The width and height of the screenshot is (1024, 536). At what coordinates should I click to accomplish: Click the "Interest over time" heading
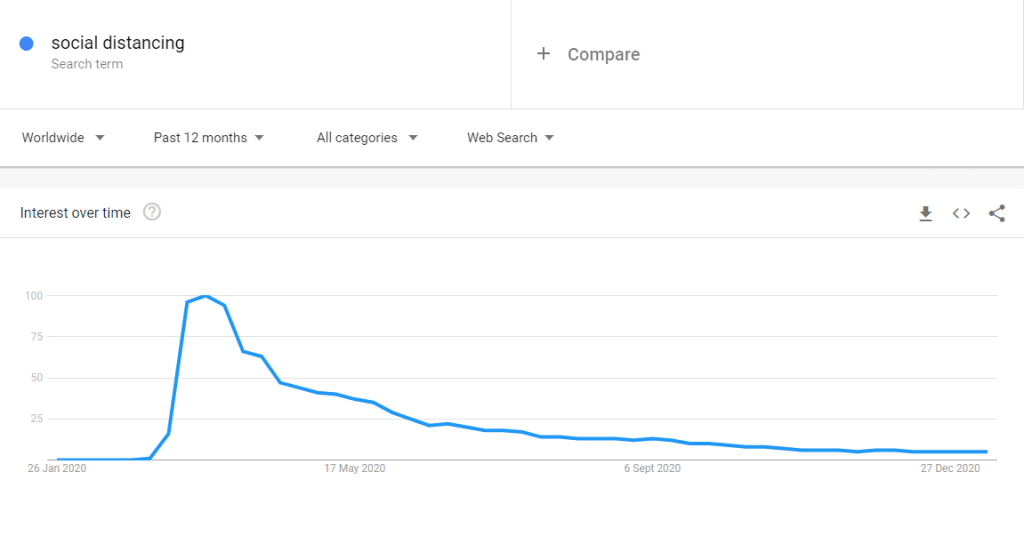click(x=75, y=213)
